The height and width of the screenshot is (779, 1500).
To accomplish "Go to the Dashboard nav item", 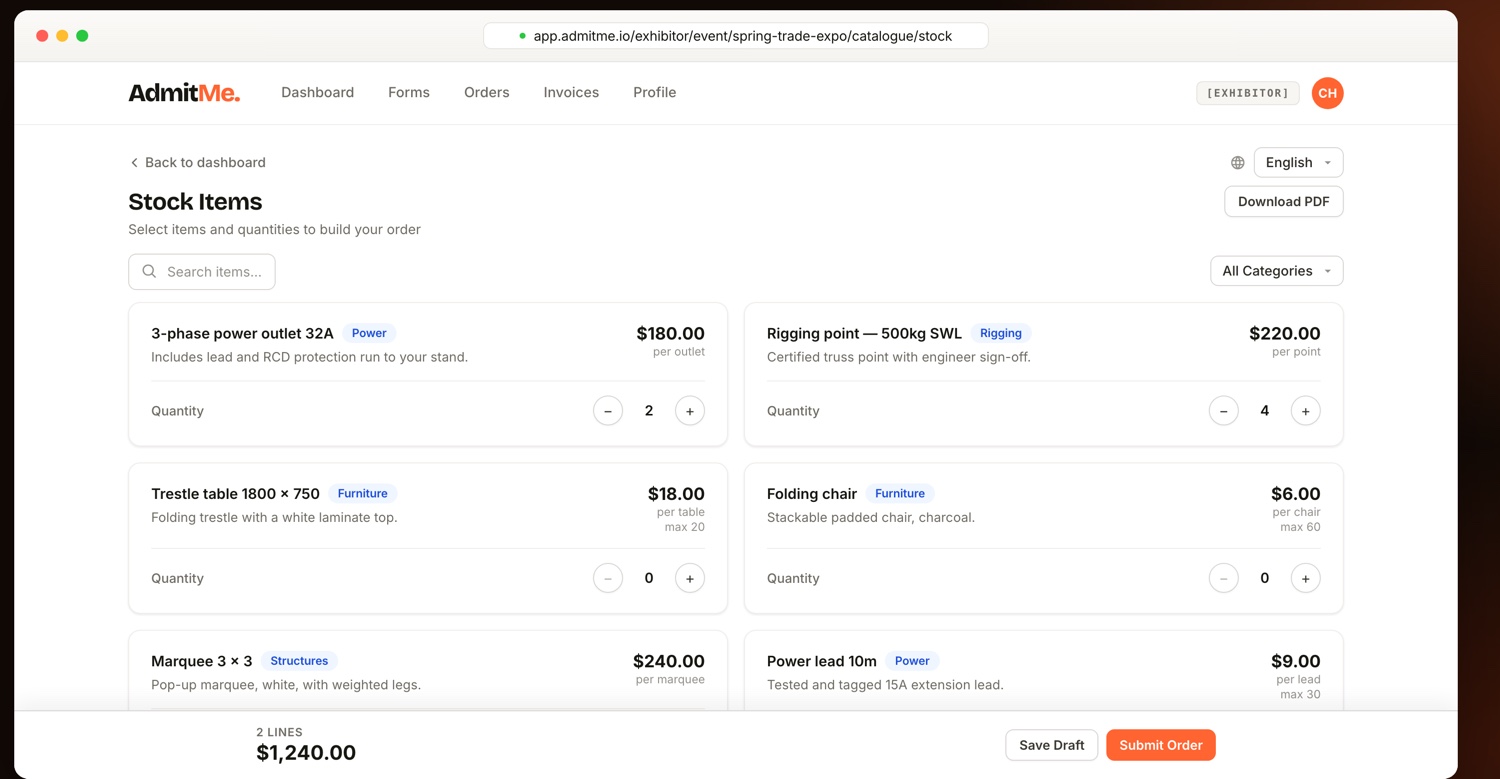I will coord(317,93).
